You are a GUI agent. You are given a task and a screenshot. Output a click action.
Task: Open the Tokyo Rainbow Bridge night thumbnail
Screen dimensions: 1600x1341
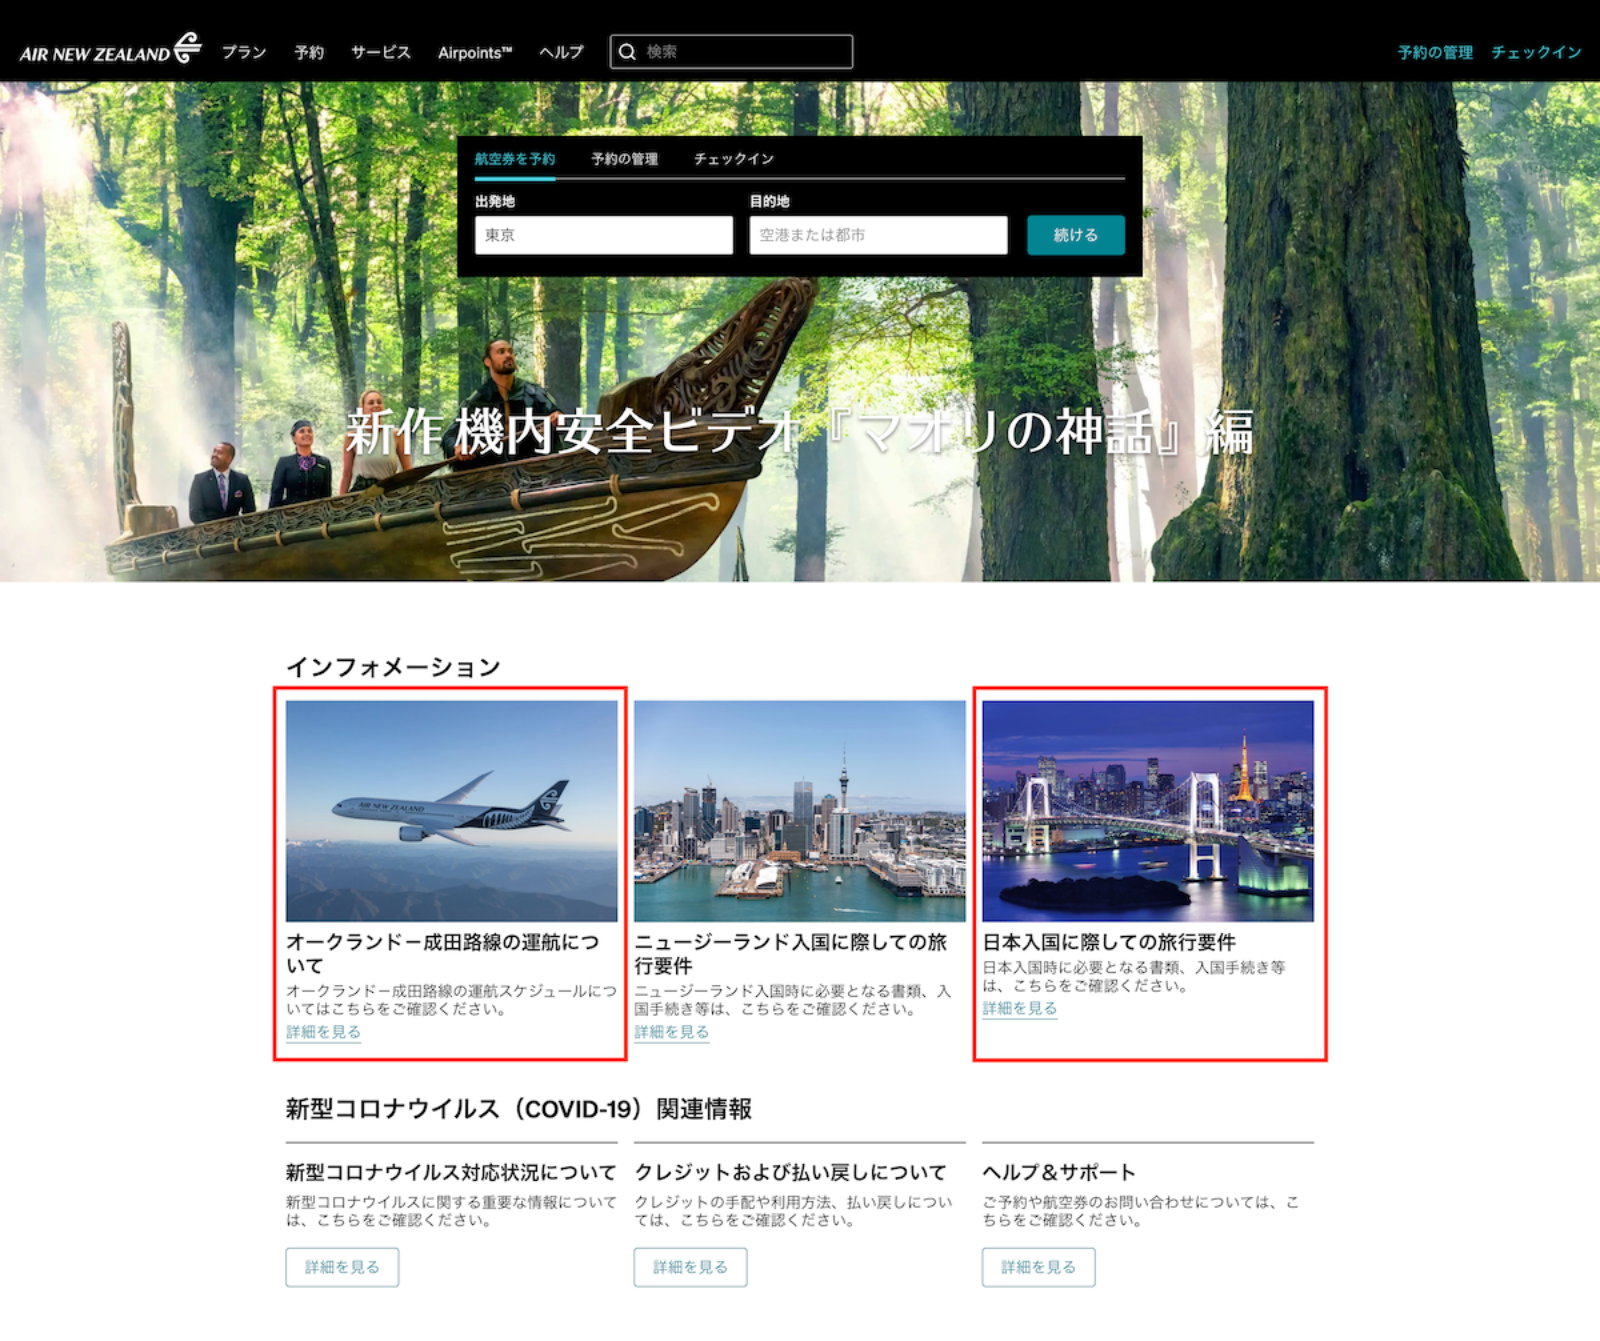click(1147, 811)
